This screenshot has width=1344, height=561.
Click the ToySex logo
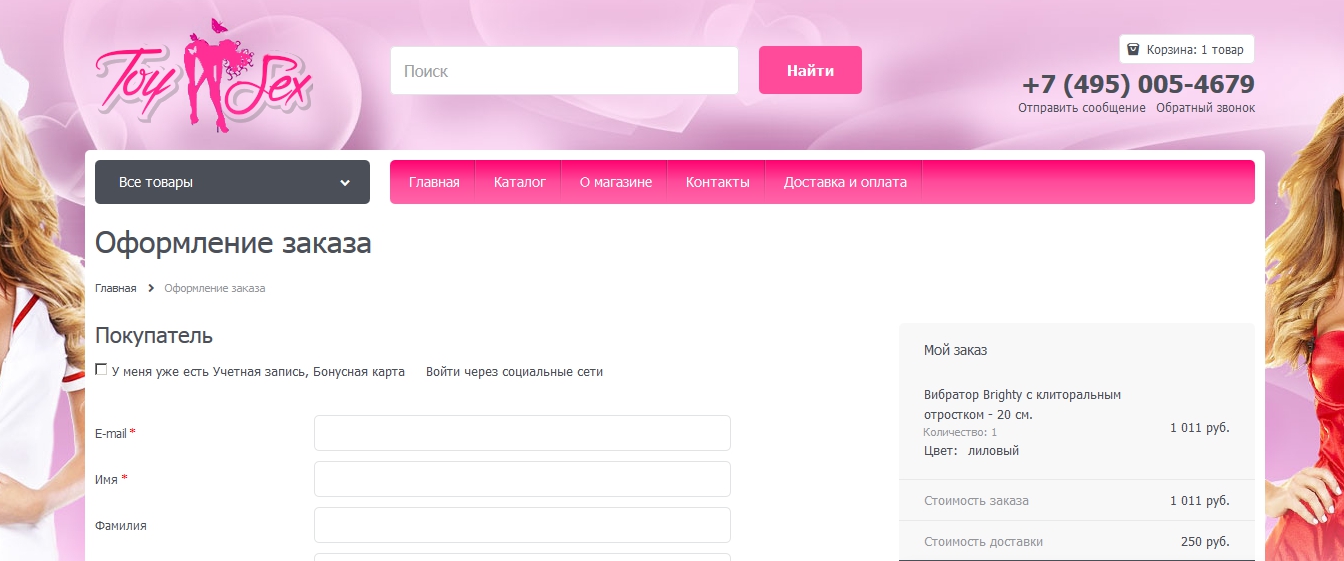coord(203,76)
